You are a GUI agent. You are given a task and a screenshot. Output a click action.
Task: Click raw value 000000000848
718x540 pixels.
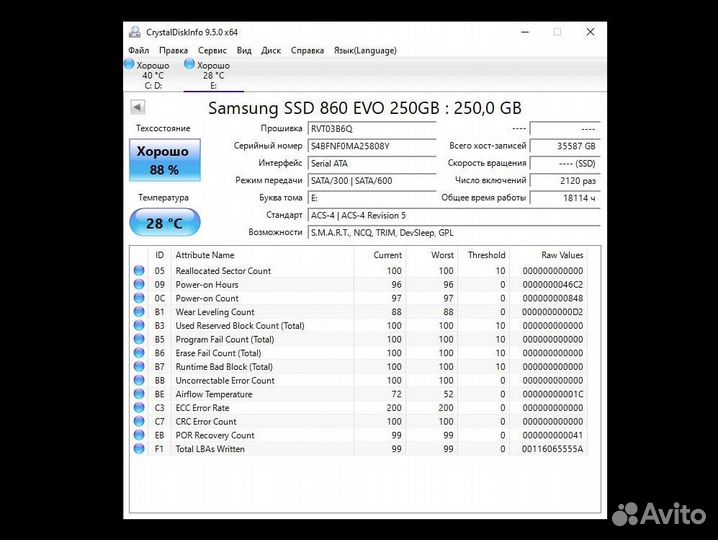553,298
